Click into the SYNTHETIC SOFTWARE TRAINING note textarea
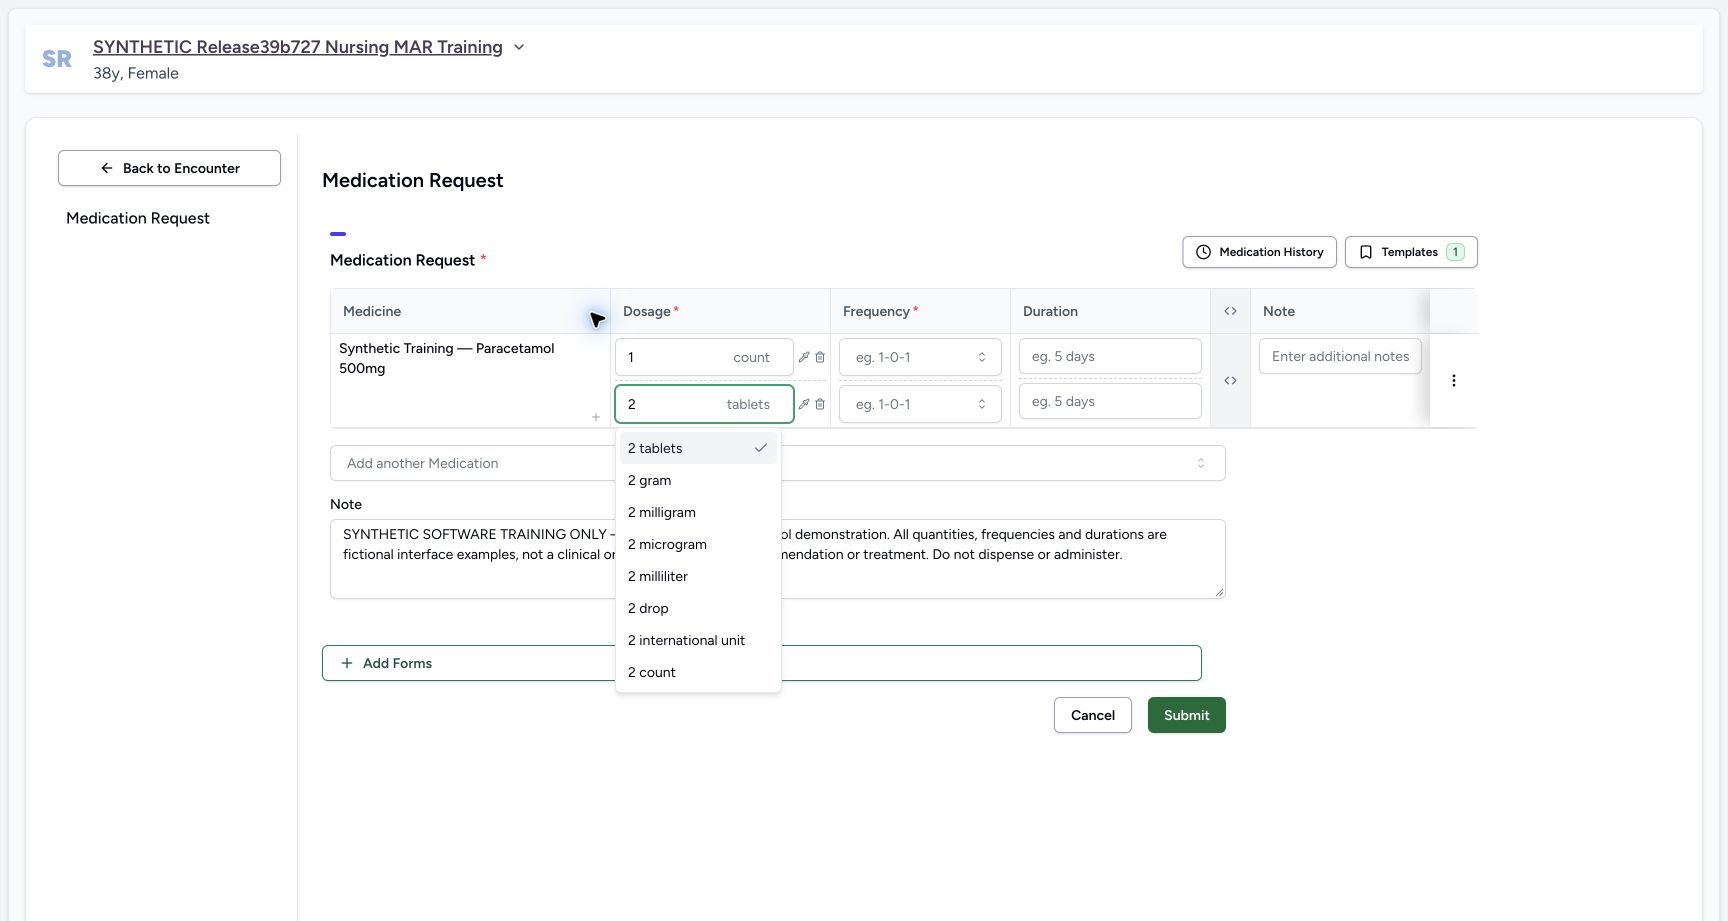The width and height of the screenshot is (1728, 921). pyautogui.click(x=777, y=559)
